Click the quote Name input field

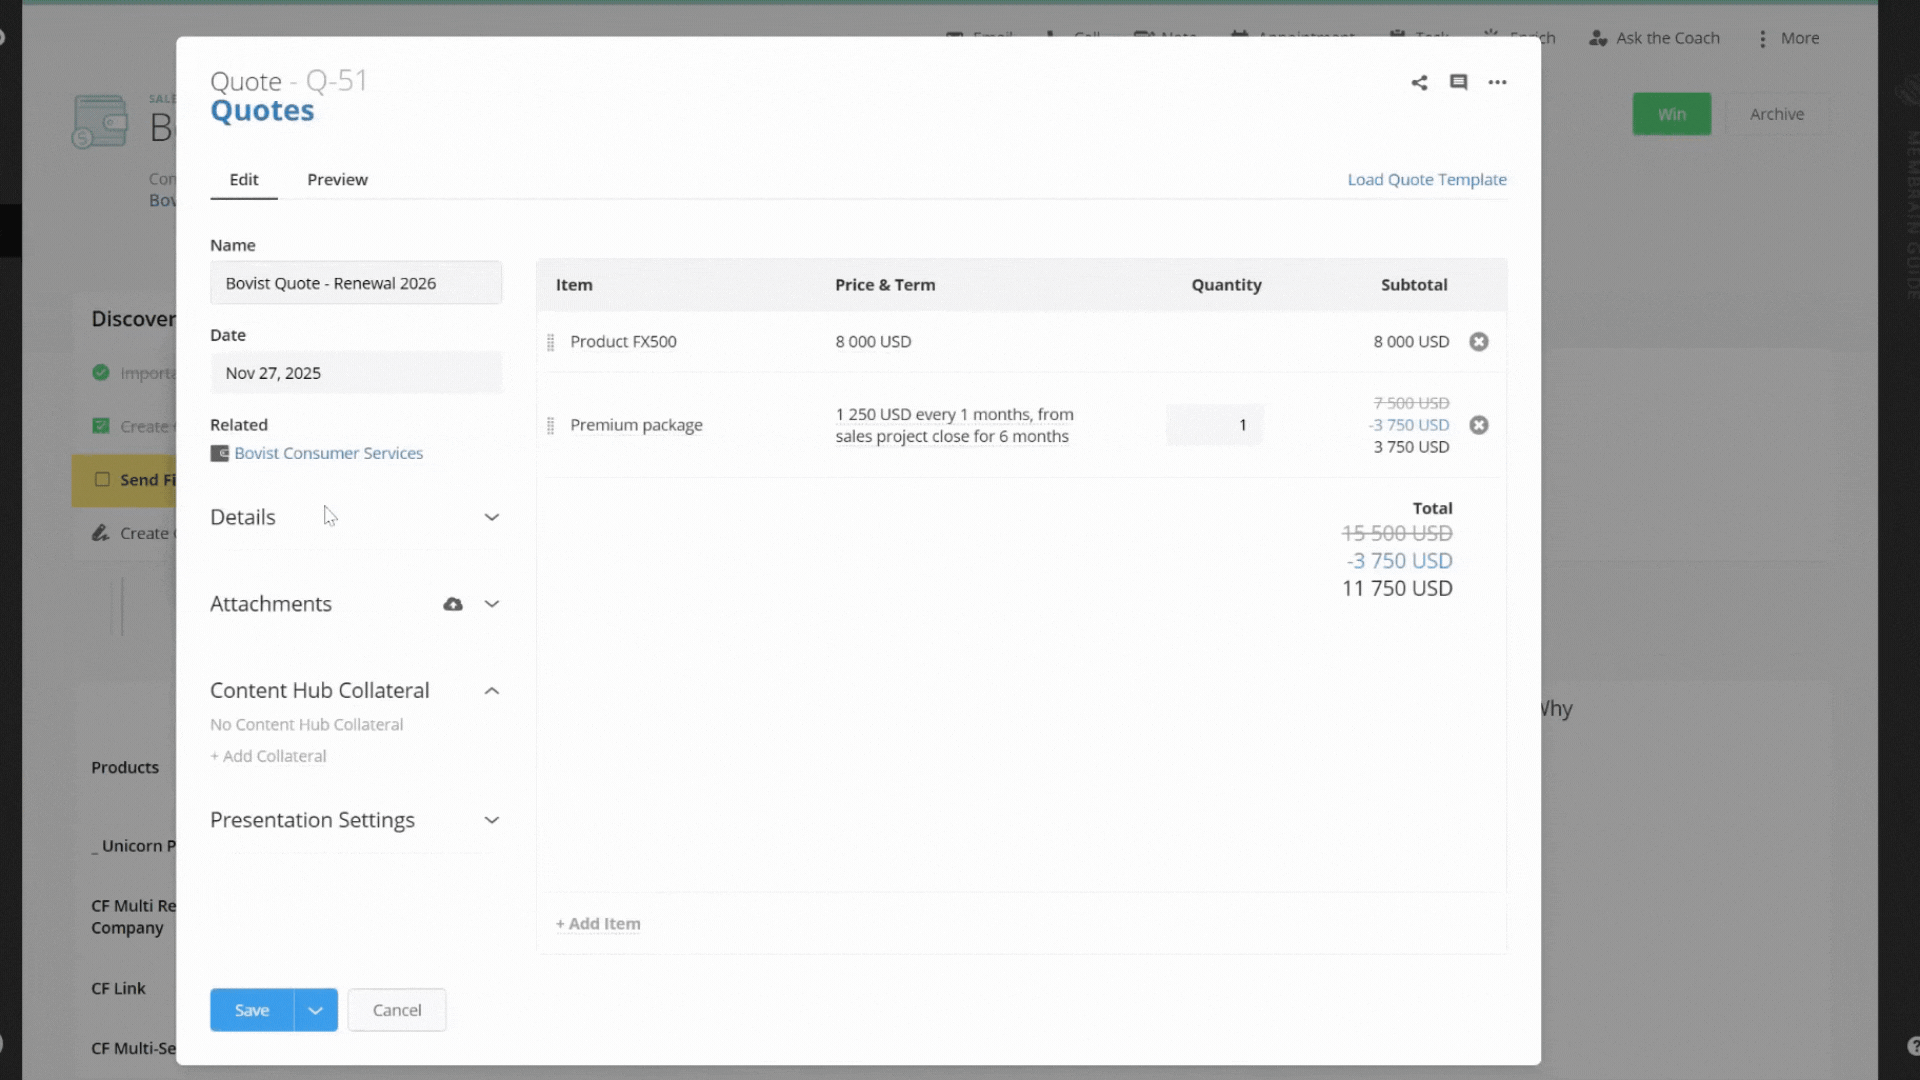coord(356,283)
